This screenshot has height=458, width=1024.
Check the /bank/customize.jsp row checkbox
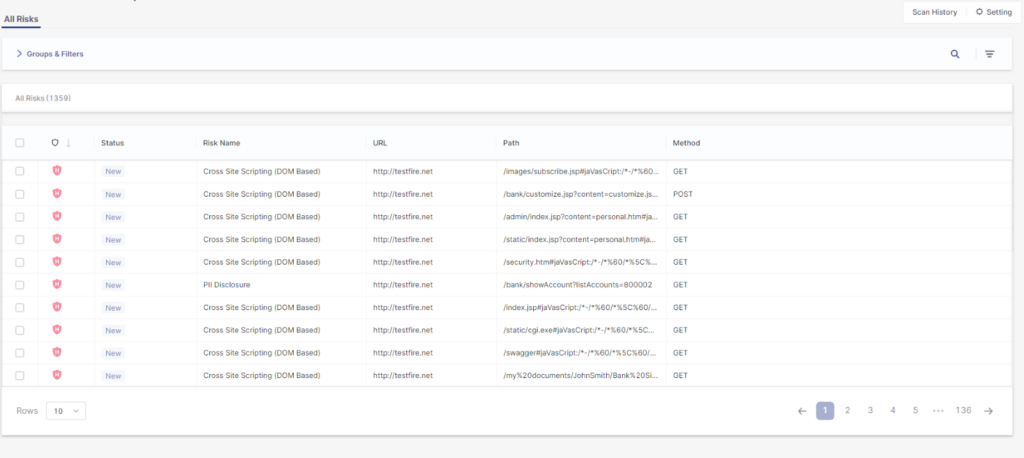pos(20,194)
